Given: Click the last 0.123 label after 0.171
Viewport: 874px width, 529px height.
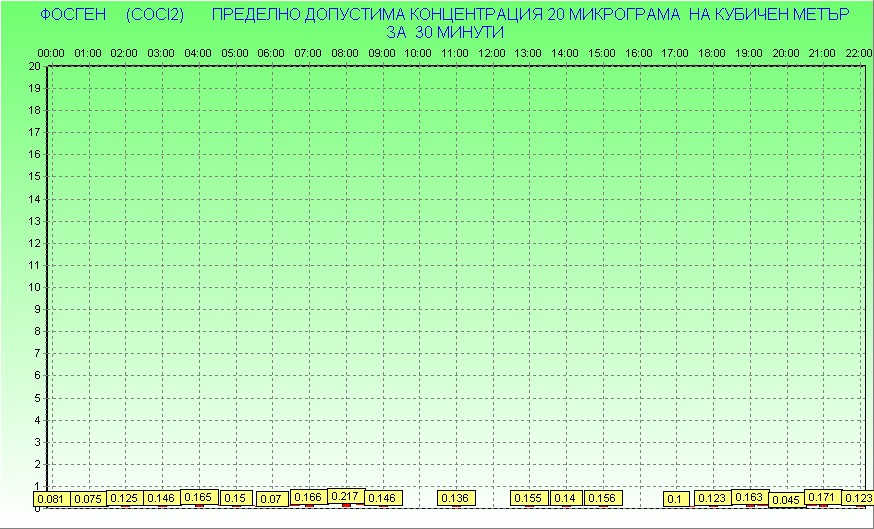Looking at the screenshot, I should 857,498.
